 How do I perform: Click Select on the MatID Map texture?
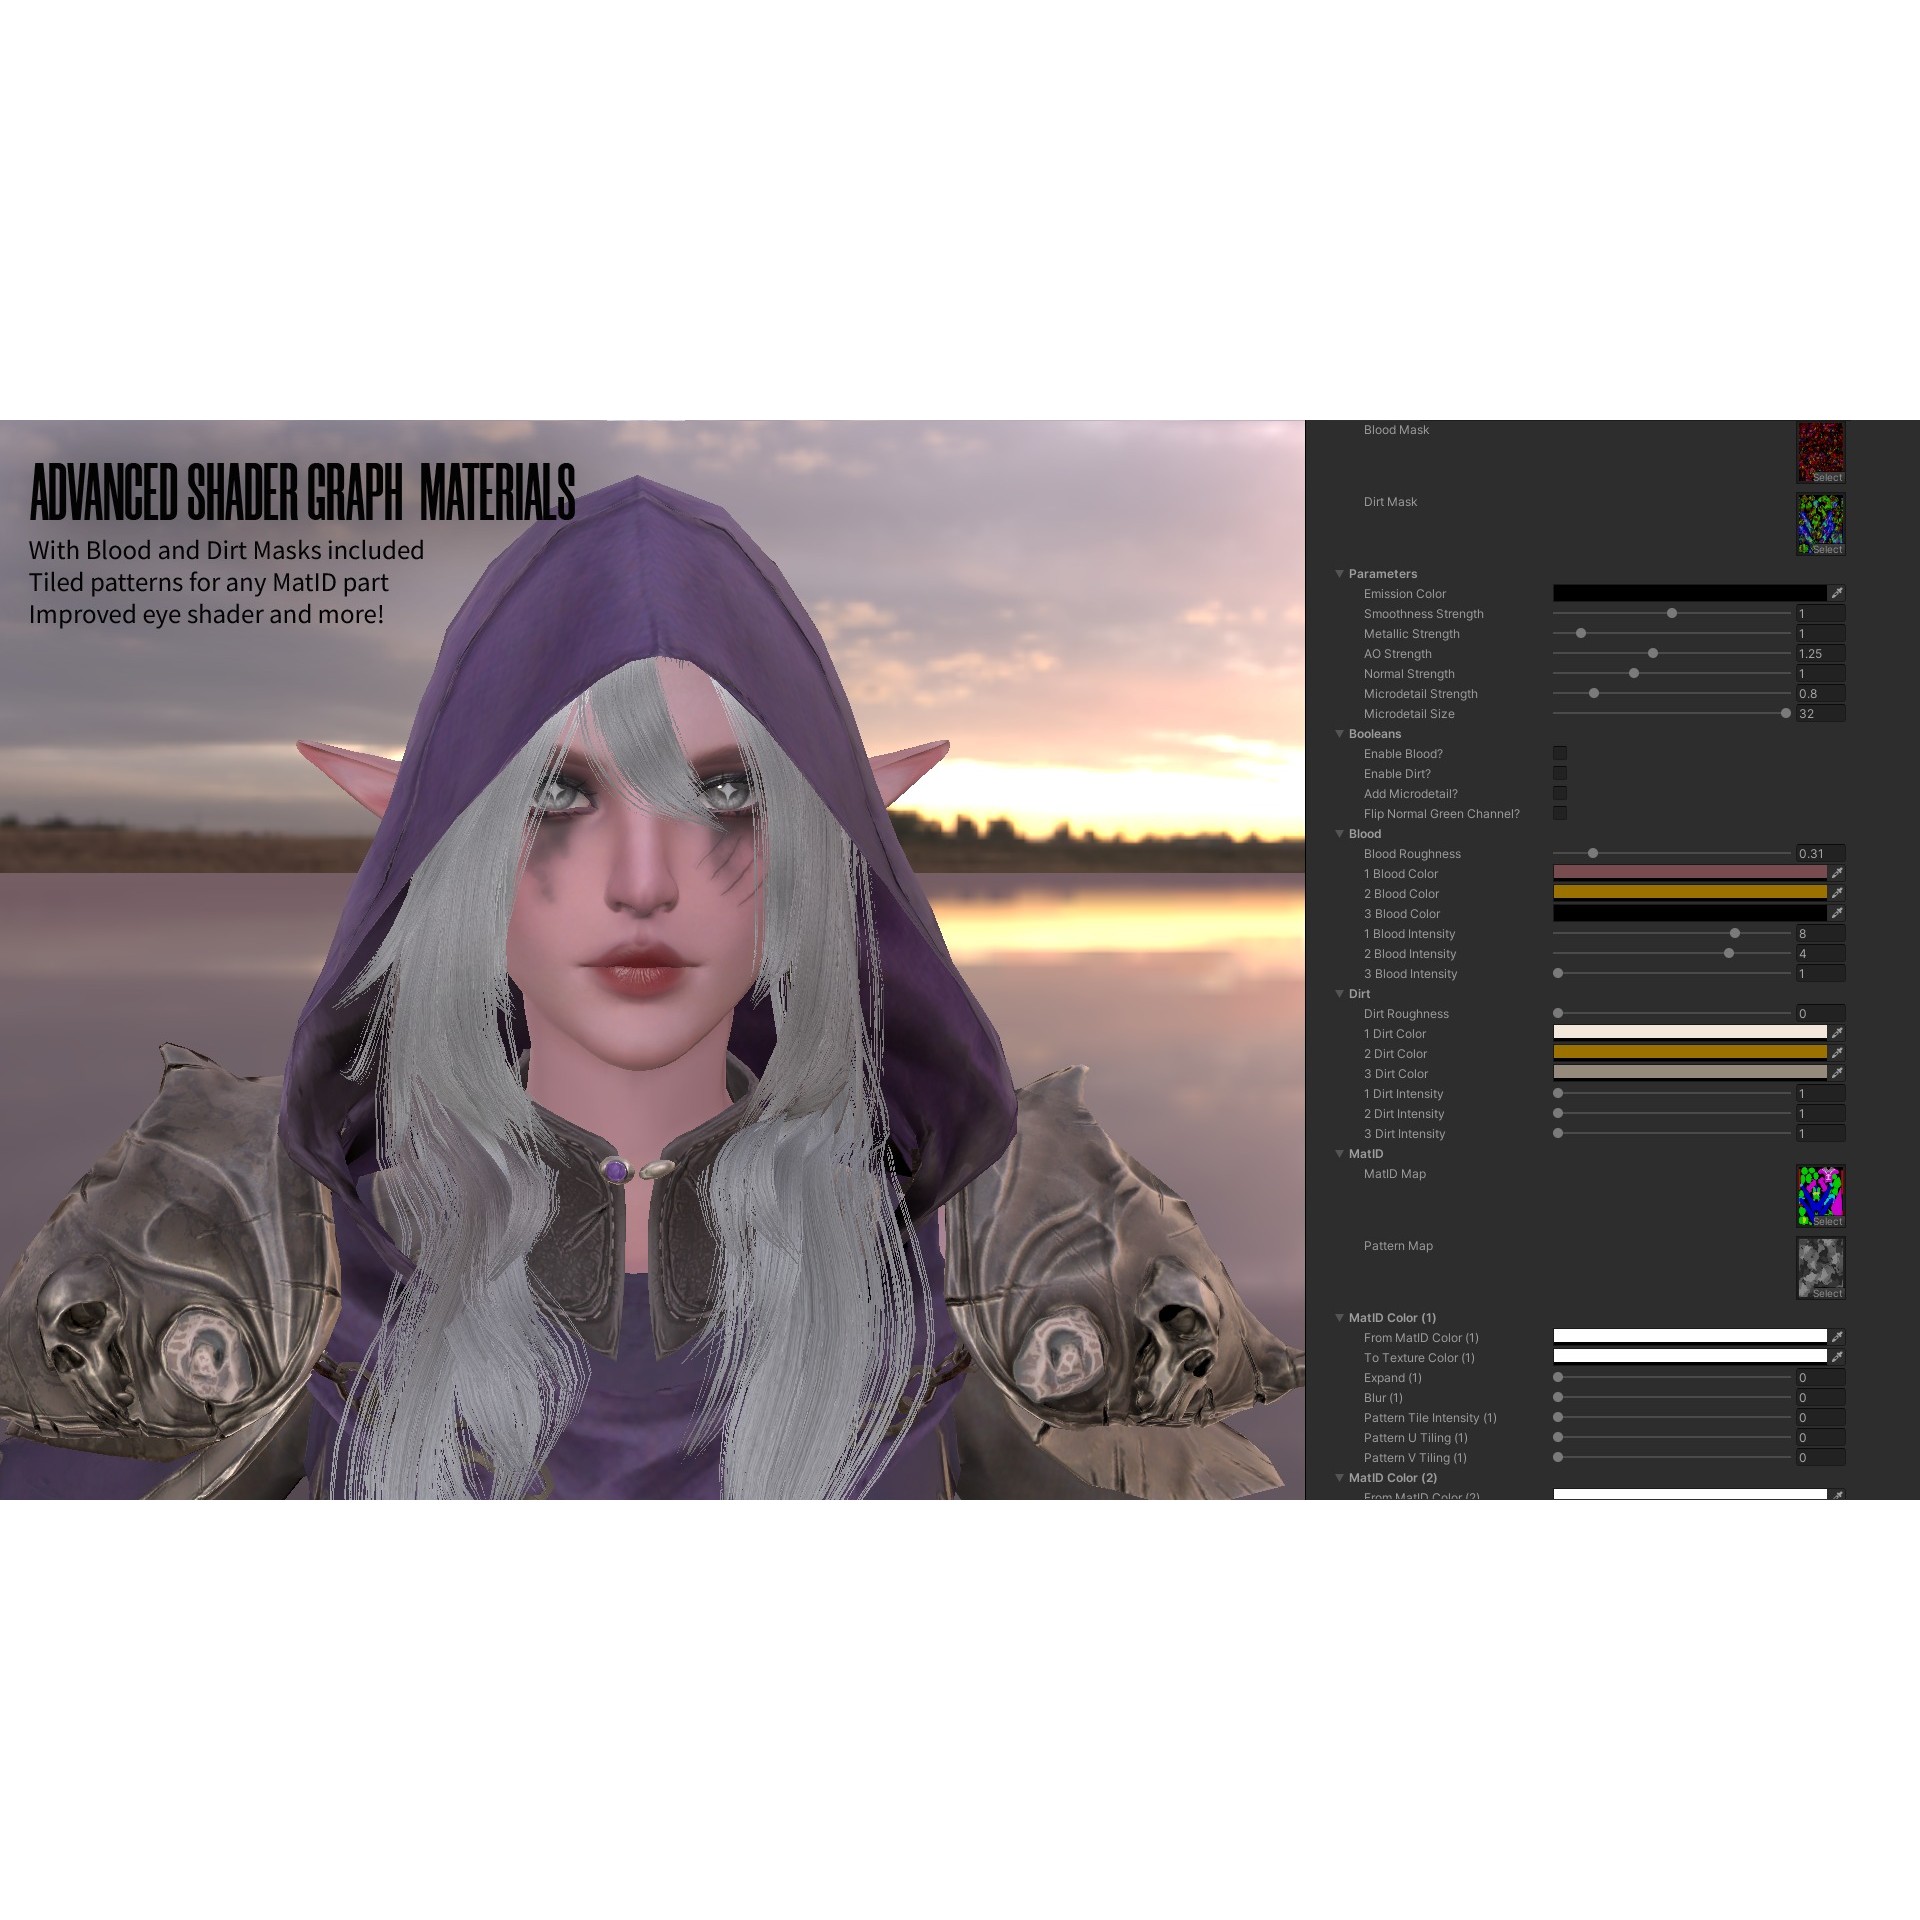point(1827,1221)
